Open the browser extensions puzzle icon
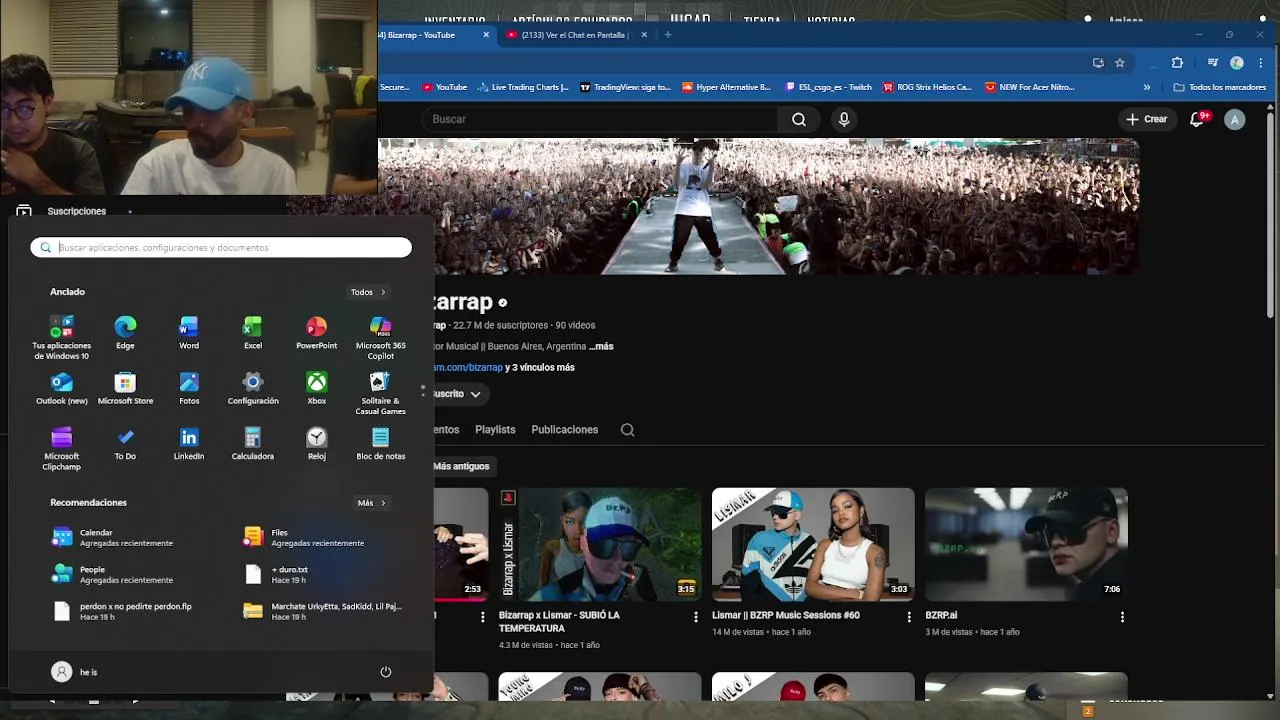This screenshot has width=1280, height=720. coord(1177,63)
